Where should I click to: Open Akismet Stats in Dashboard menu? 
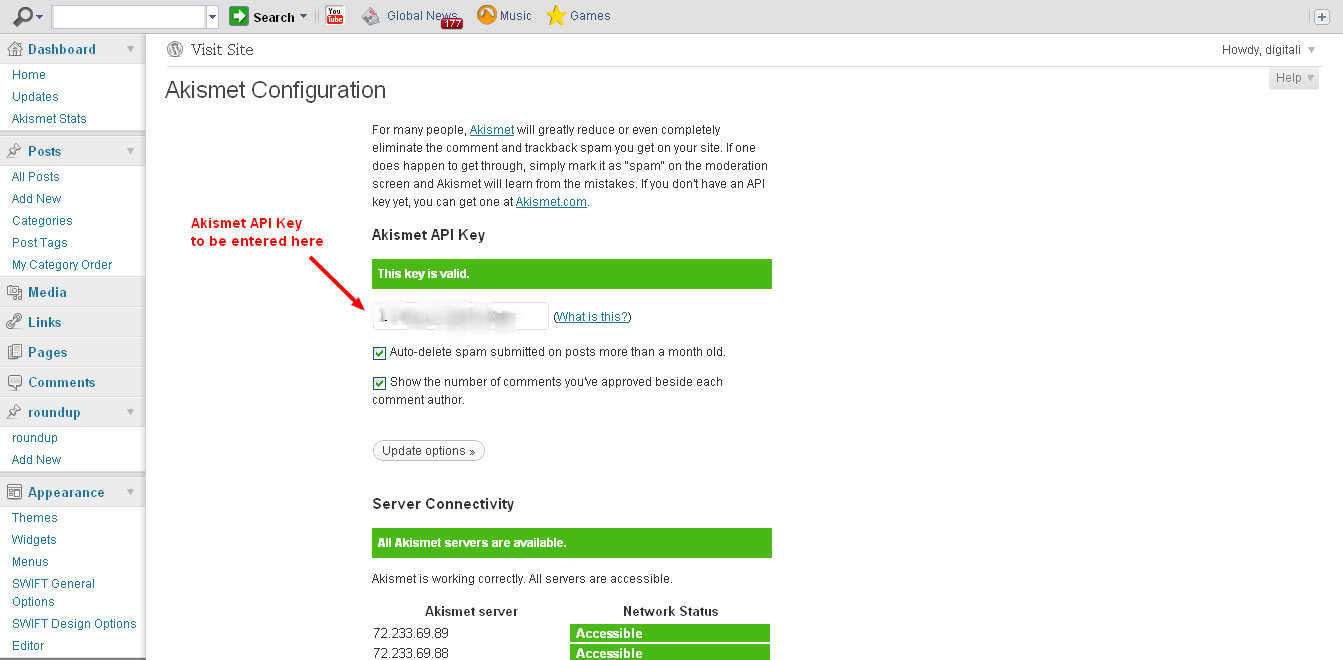[49, 119]
